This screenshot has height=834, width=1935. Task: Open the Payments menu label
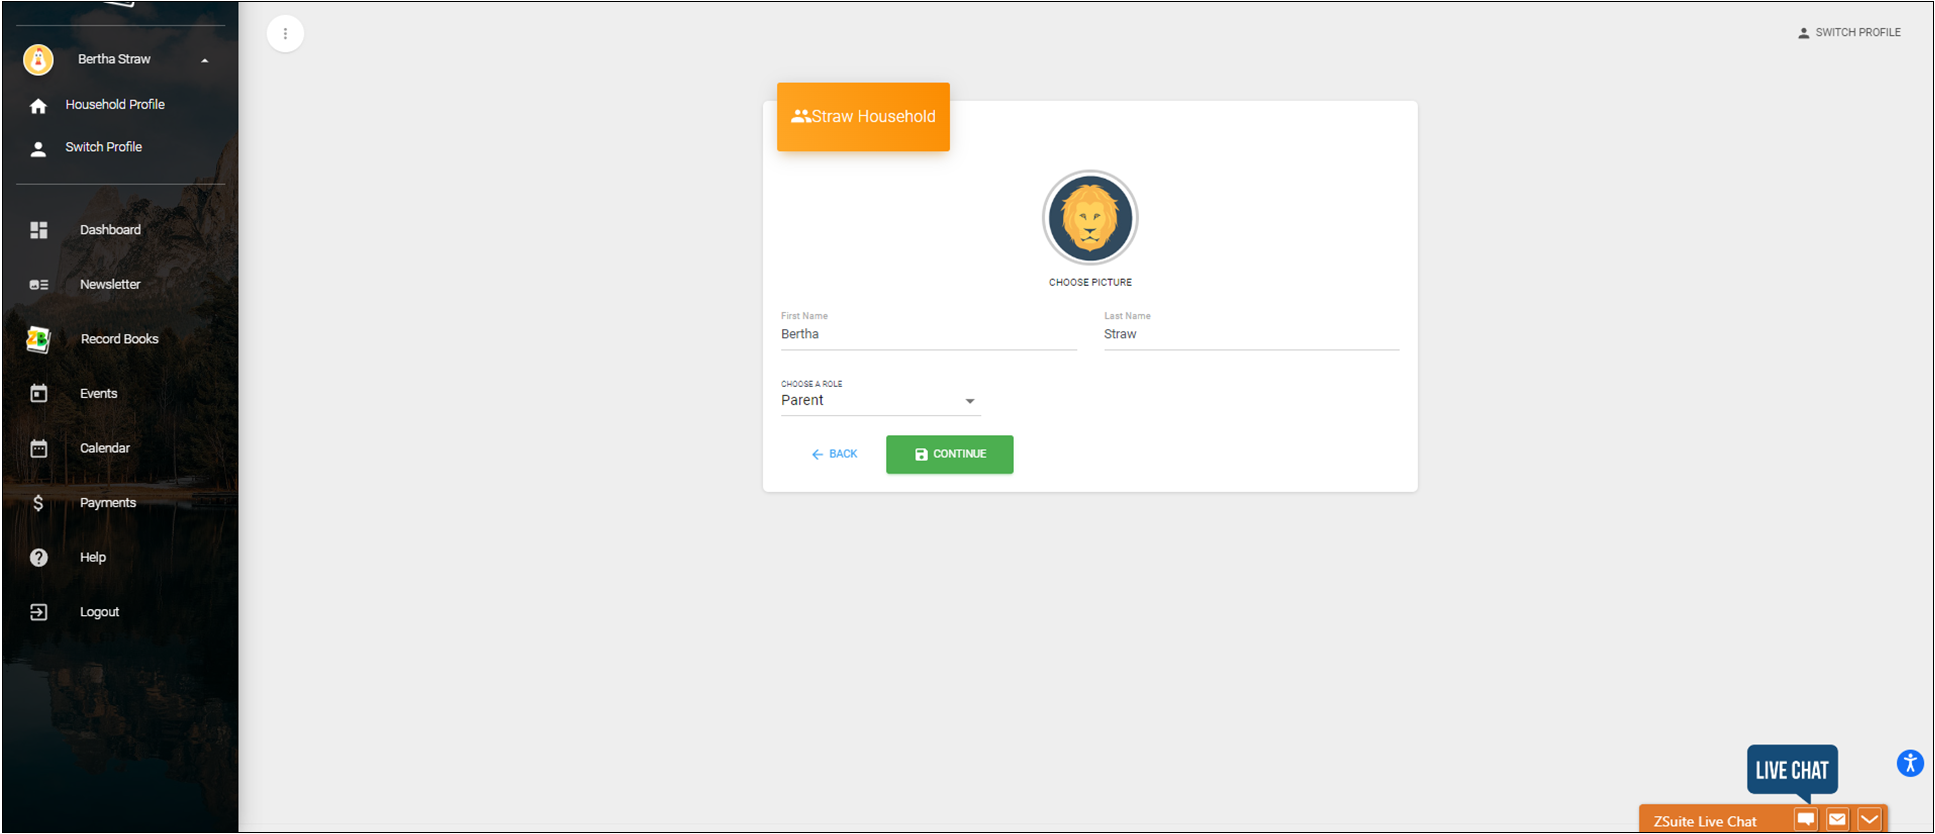coord(108,503)
